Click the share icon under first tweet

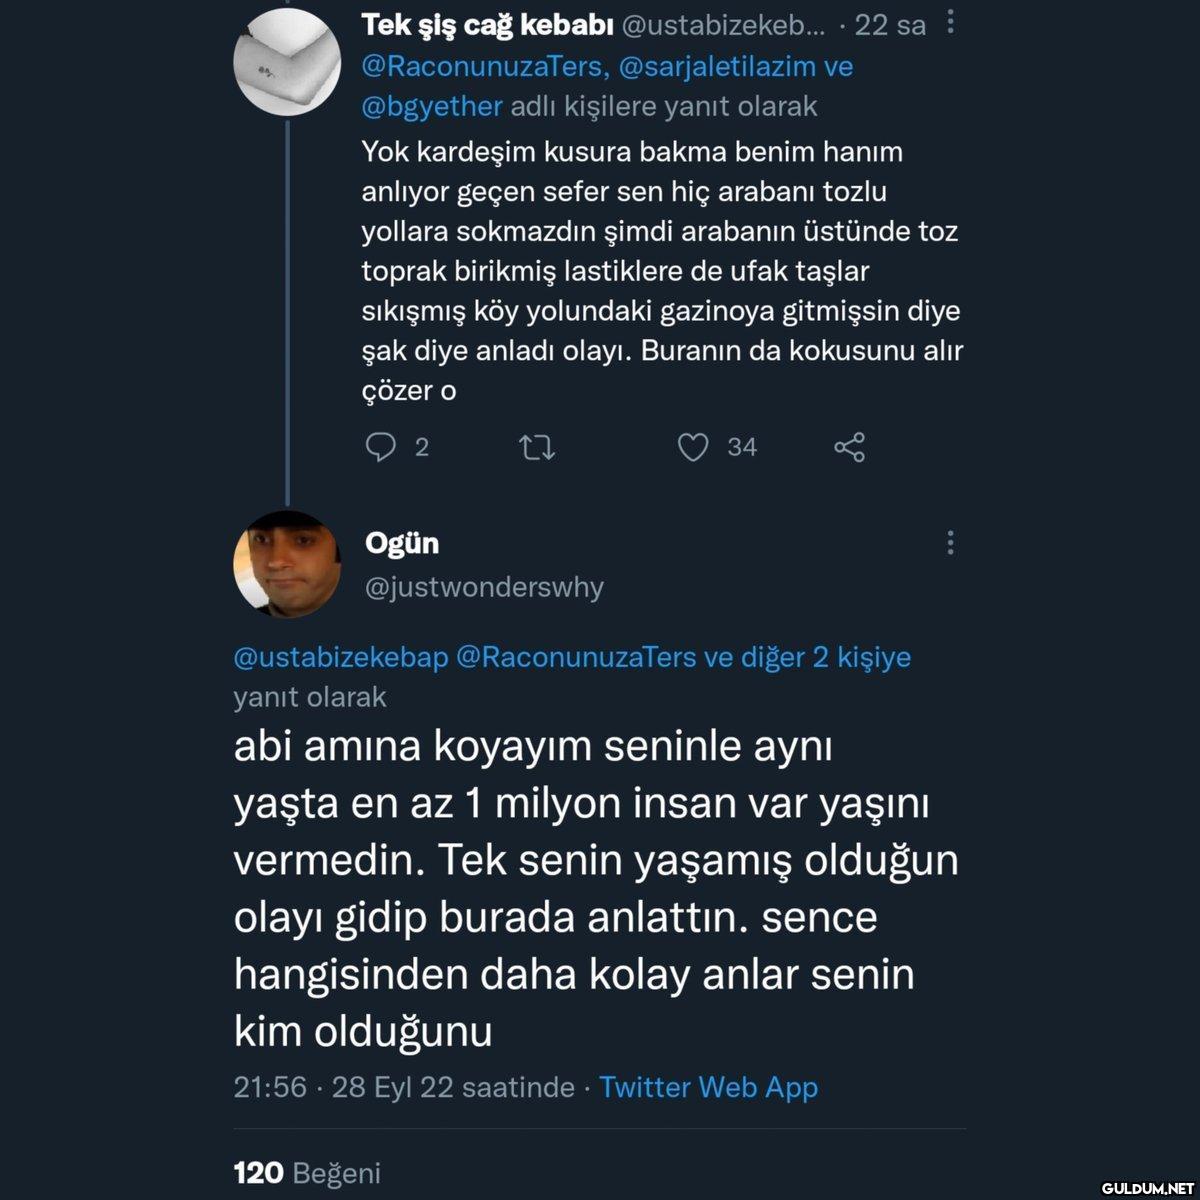coord(849,447)
